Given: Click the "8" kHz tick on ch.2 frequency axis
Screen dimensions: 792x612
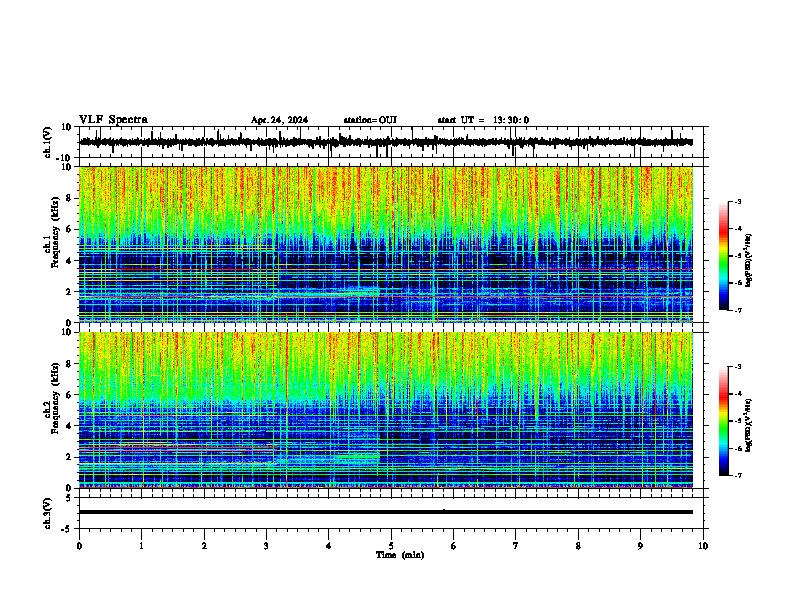Looking at the screenshot, I should coord(69,364).
